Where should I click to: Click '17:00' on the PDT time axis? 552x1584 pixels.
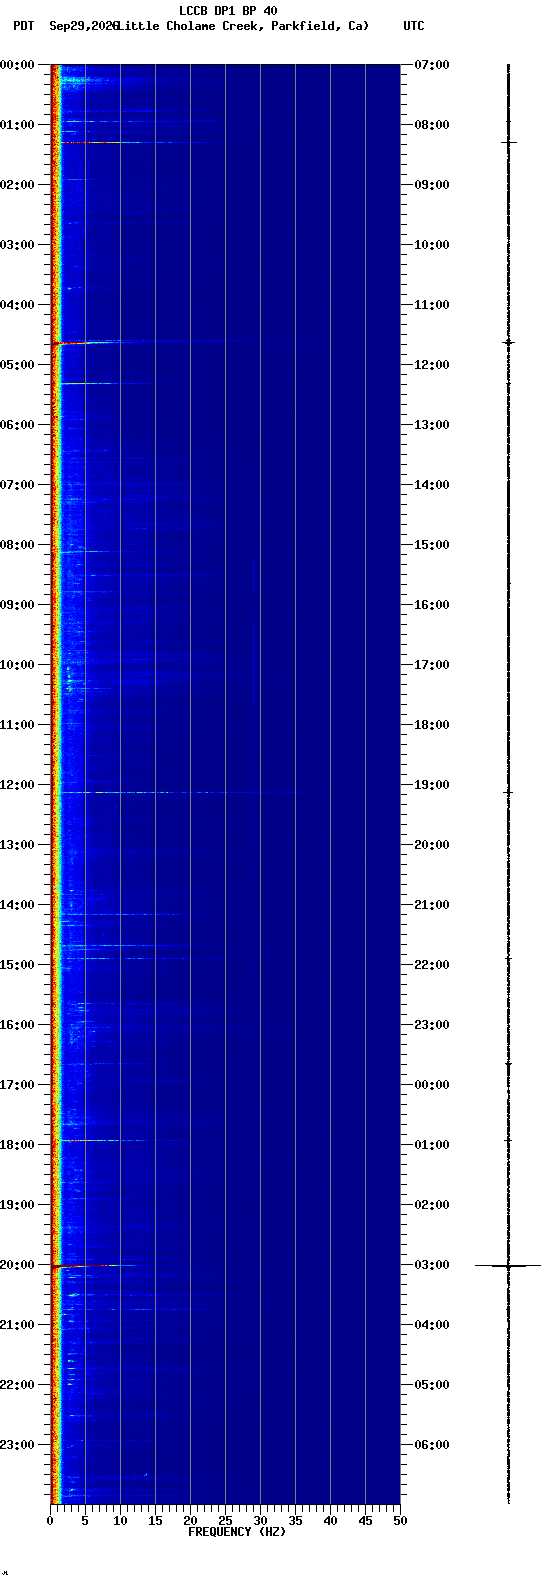(18, 1085)
